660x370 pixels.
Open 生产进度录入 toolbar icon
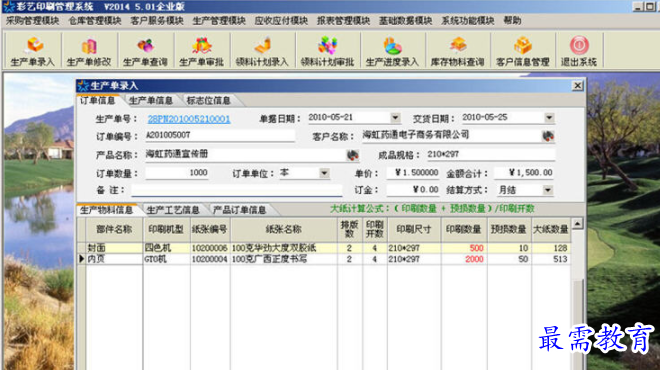click(x=392, y=51)
